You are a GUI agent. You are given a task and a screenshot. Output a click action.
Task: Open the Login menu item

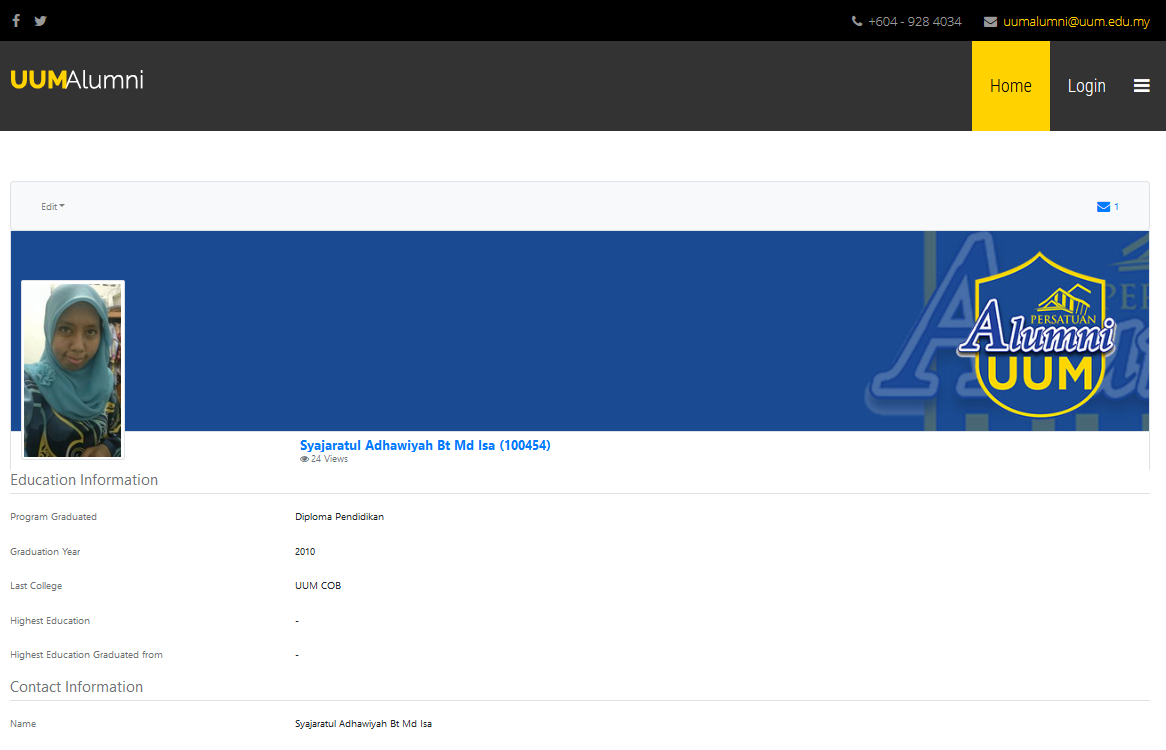1086,86
